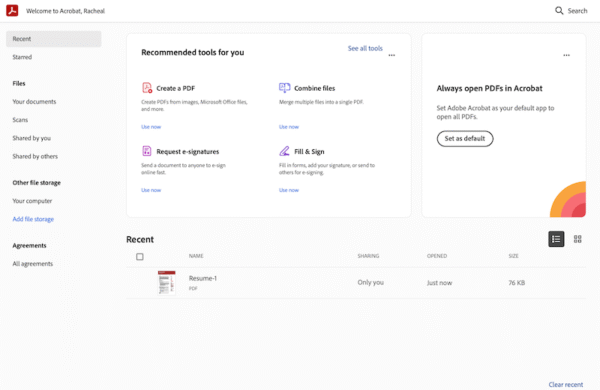Viewport: 600px width, 390px height.
Task: Click the Only you sharing cell
Action: click(370, 282)
